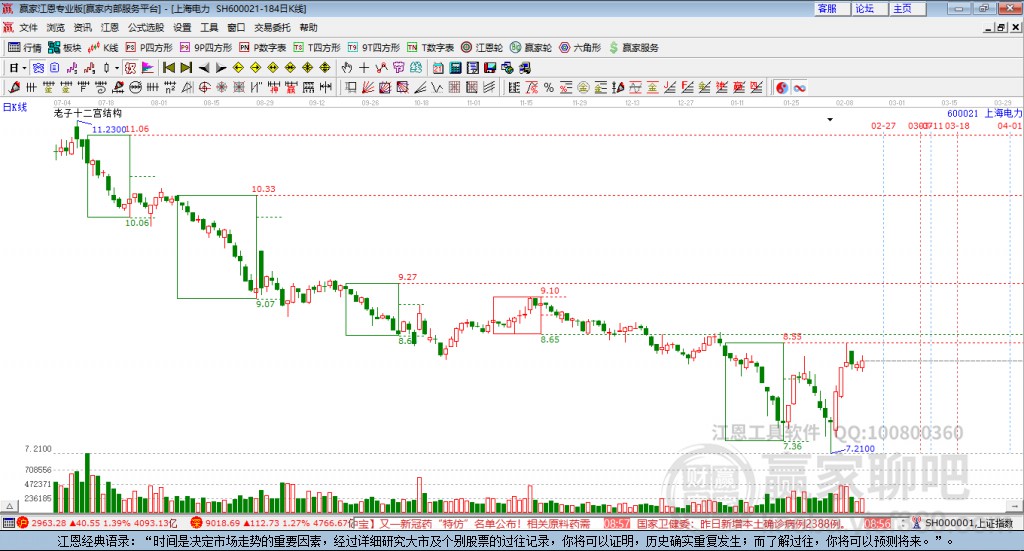The image size is (1024, 551).
Task: Switch to the K线 candlestick chart
Action: click(103, 48)
